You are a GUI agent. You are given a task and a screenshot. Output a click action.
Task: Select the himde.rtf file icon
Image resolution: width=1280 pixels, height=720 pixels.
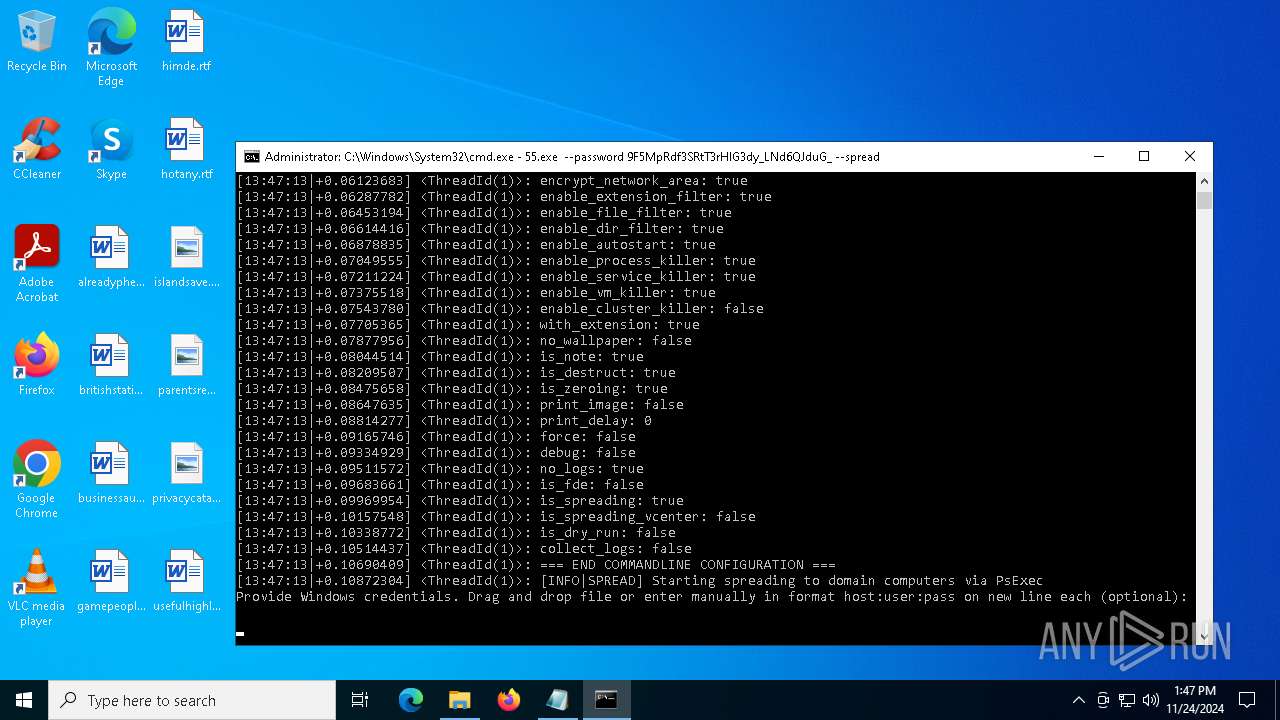pos(185,42)
